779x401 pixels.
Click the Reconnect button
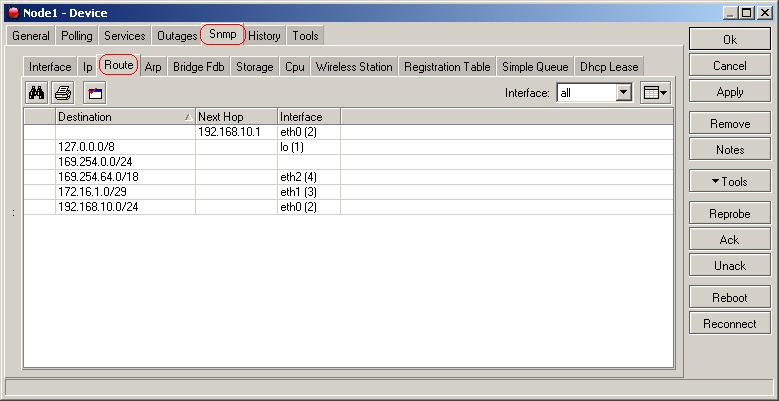(729, 323)
